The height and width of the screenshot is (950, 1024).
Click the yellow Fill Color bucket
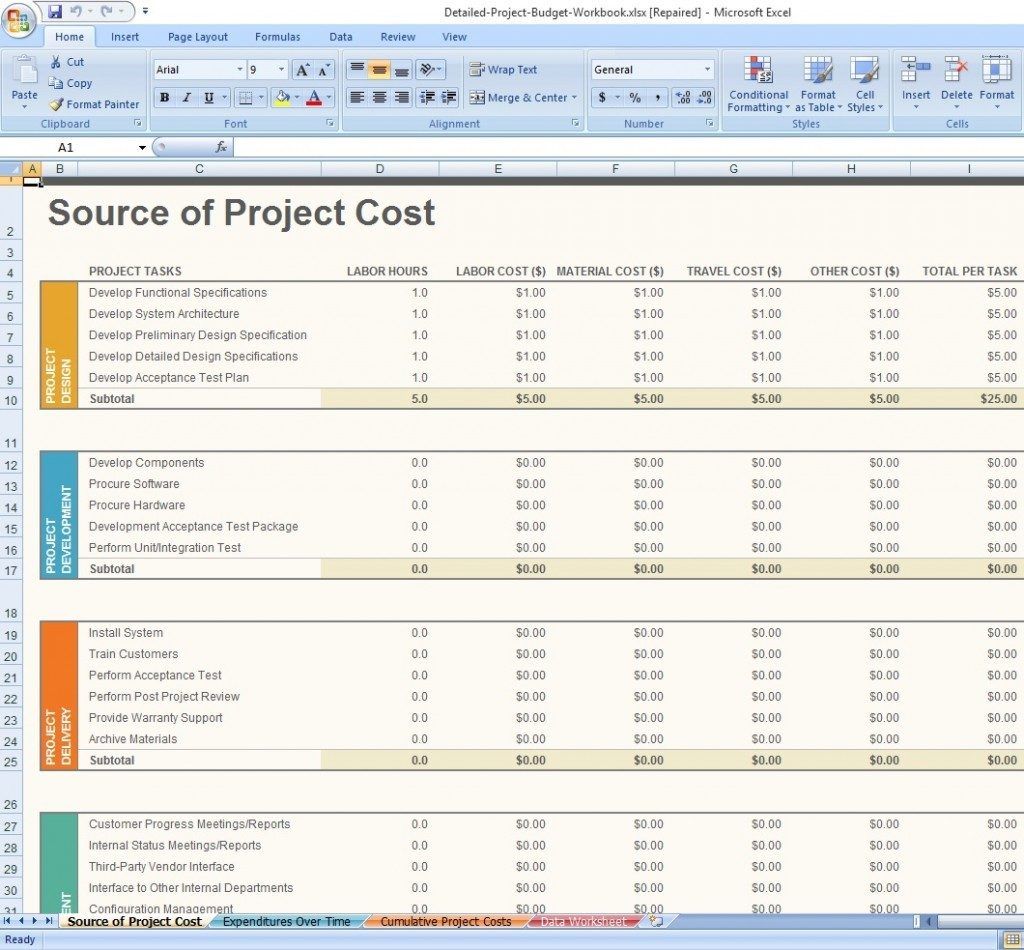tap(281, 98)
